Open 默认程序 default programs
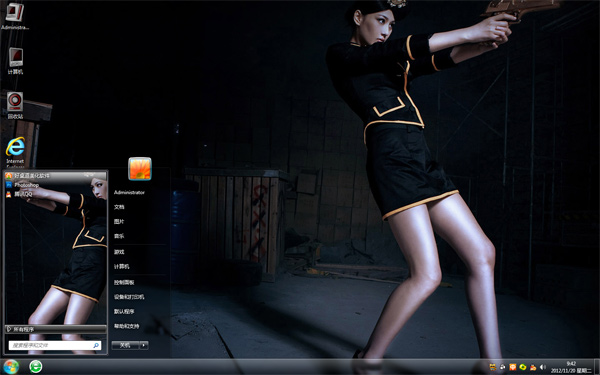 coord(124,311)
